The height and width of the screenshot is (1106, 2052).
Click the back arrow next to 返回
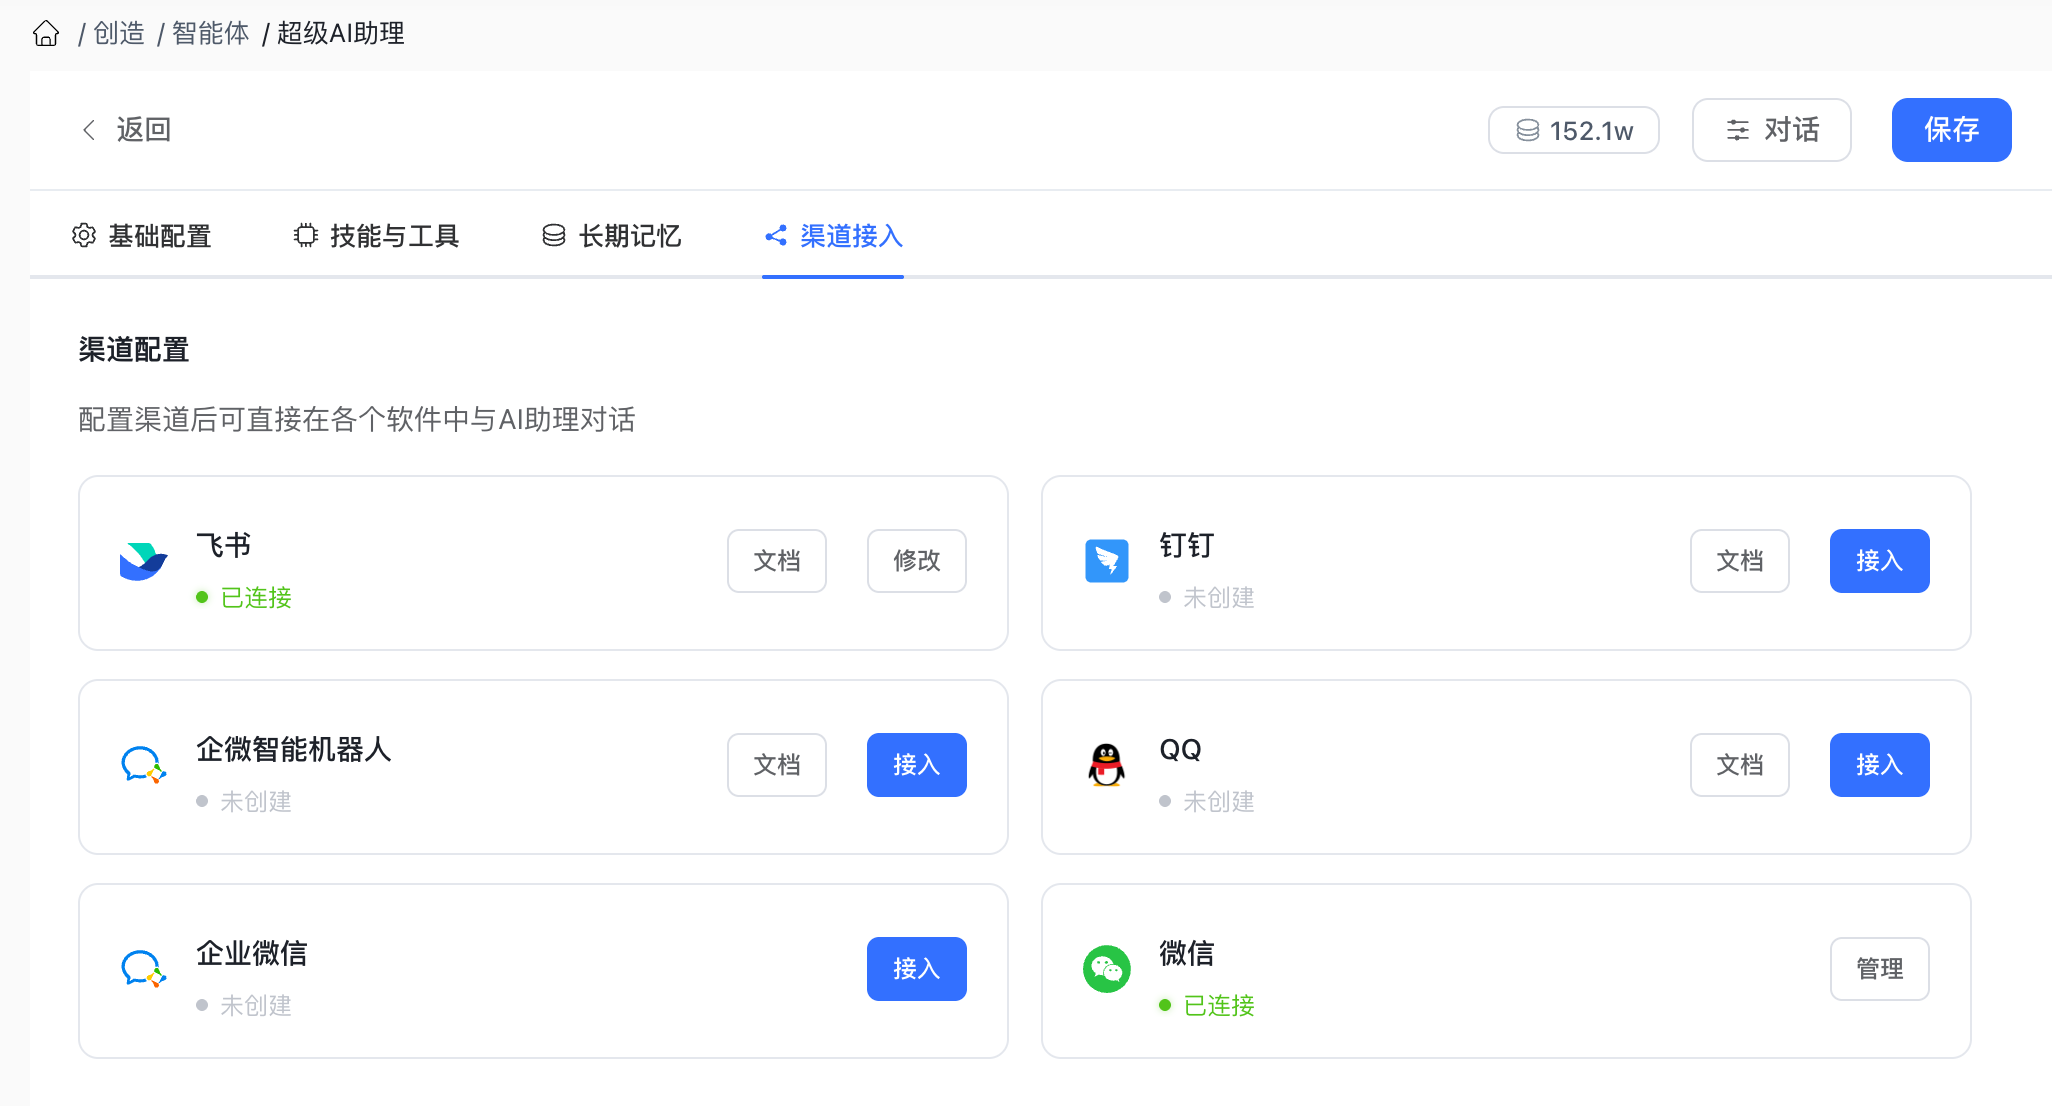tap(89, 130)
